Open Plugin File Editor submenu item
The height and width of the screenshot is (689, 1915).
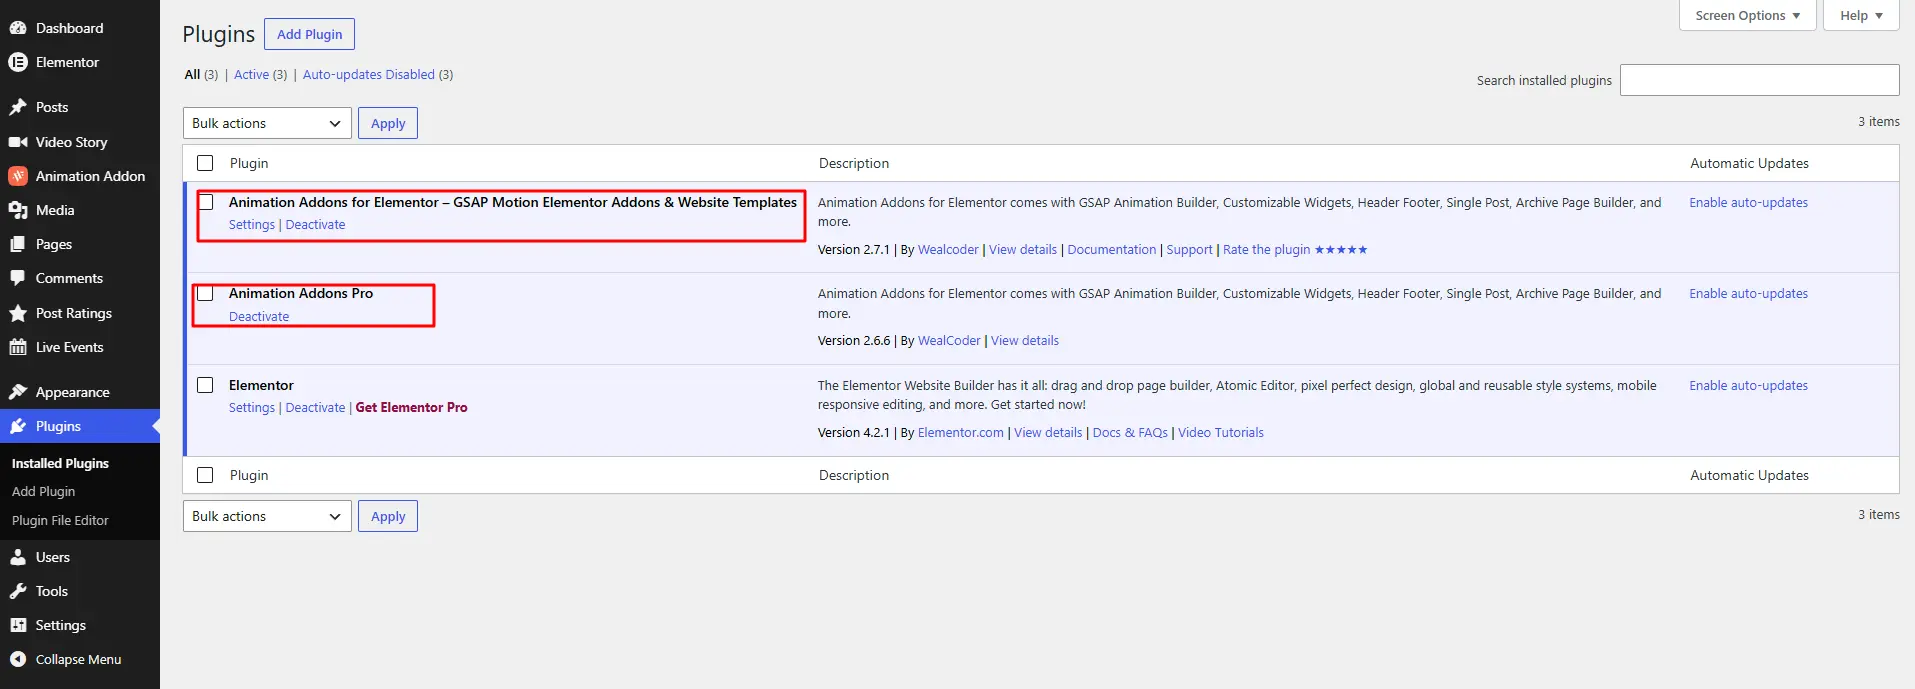click(x=60, y=520)
